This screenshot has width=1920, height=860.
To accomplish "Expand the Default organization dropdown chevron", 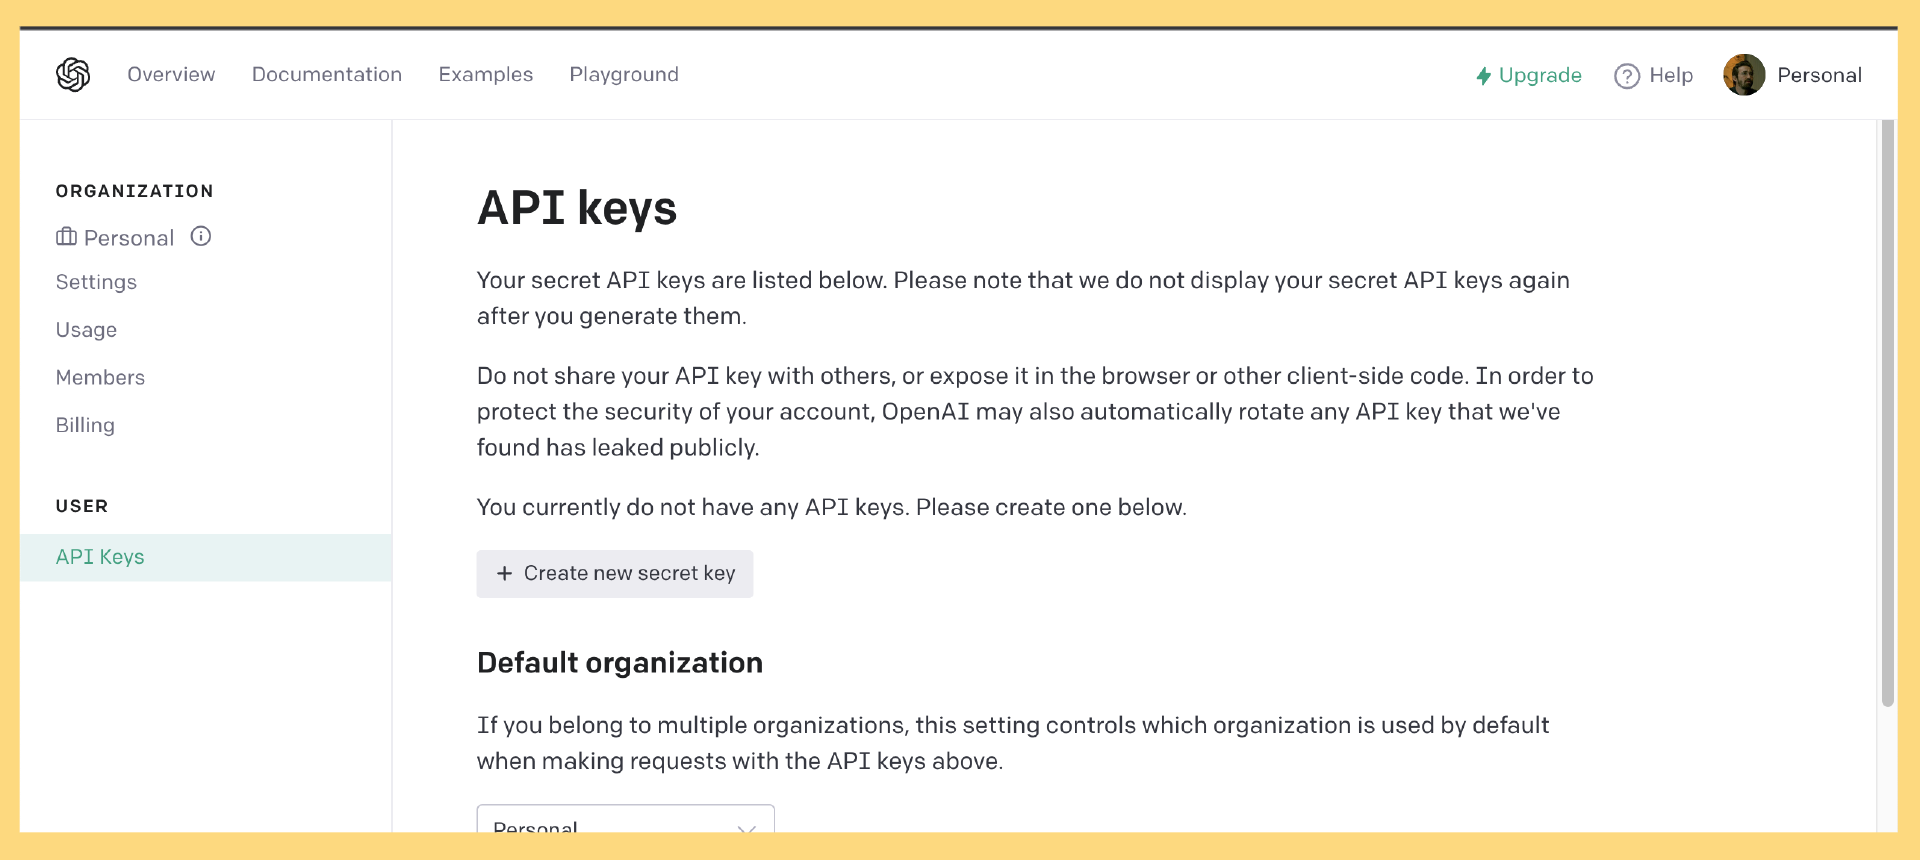I will [x=746, y=829].
